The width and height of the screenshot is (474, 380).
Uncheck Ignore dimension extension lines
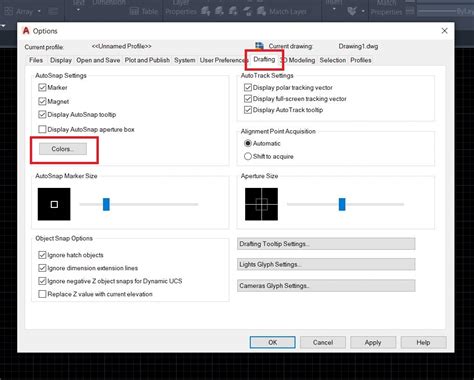click(42, 268)
